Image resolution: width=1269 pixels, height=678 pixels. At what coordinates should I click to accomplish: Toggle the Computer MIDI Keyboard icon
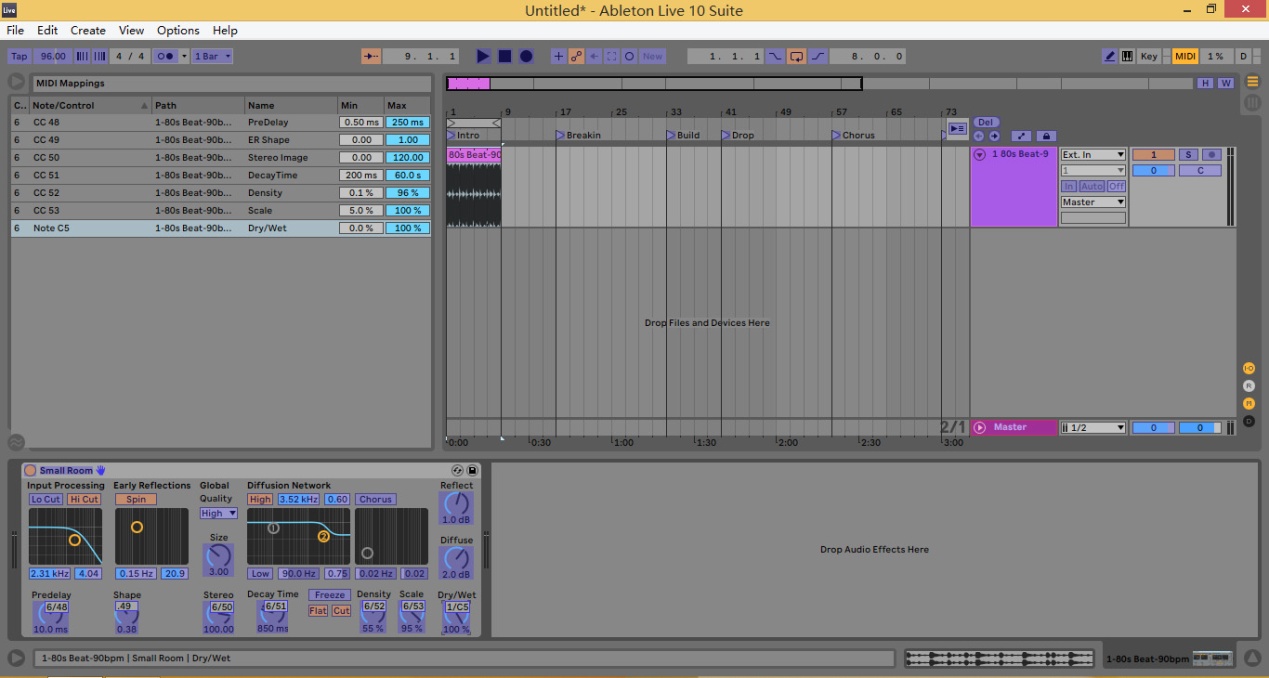pos(1127,57)
